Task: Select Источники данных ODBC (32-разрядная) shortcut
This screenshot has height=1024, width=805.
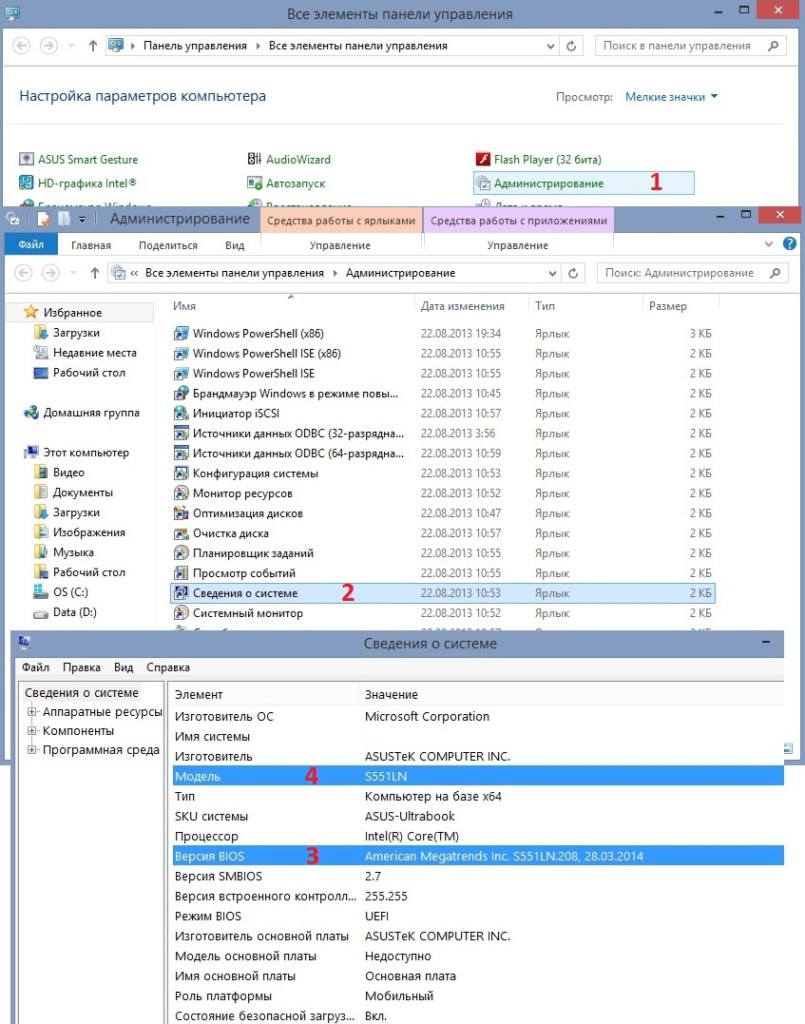Action: pyautogui.click(x=444, y=434)
